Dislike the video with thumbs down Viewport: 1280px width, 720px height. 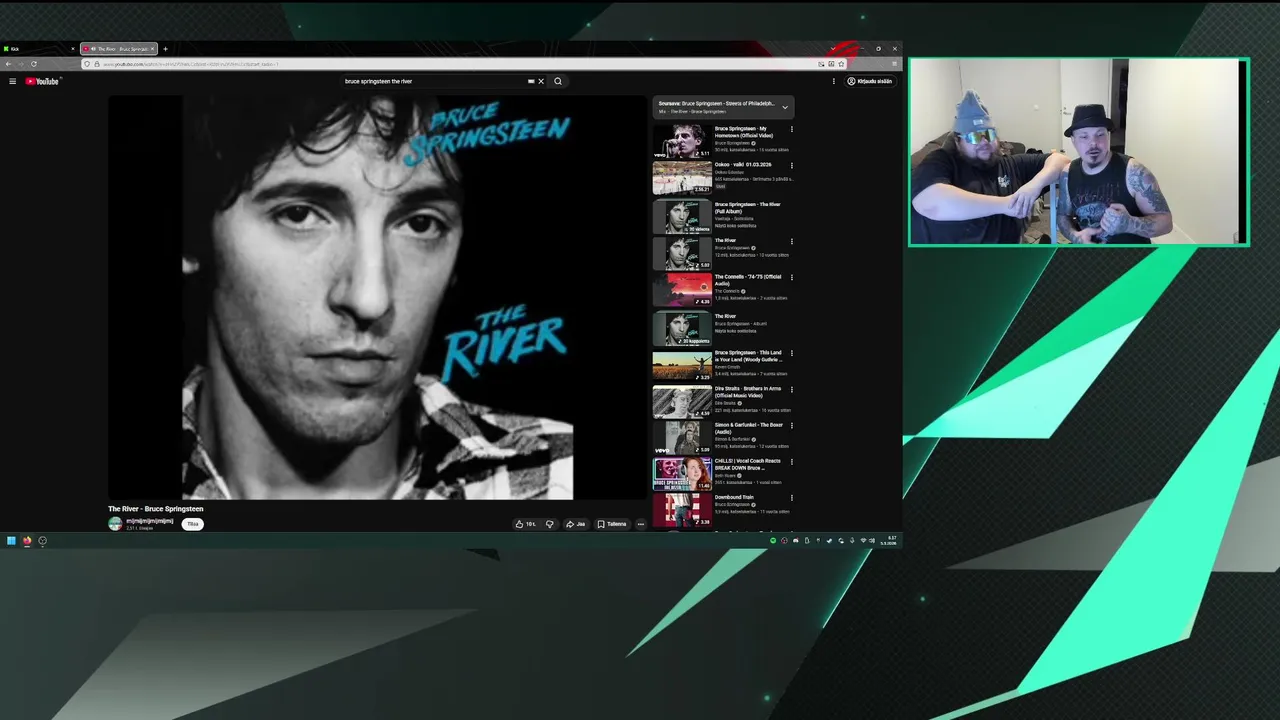pyautogui.click(x=549, y=524)
